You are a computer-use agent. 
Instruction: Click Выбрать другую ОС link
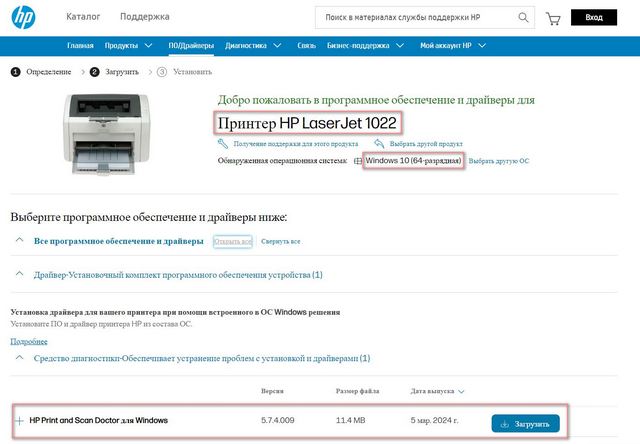coord(499,161)
